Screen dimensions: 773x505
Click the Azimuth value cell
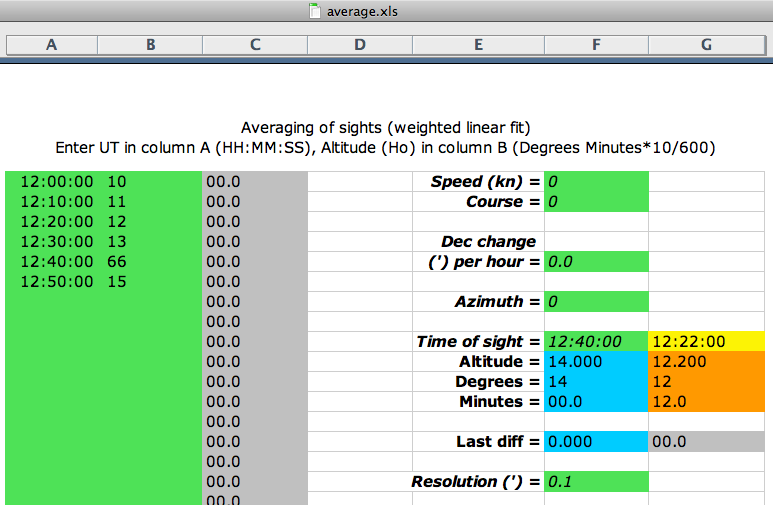coord(595,302)
